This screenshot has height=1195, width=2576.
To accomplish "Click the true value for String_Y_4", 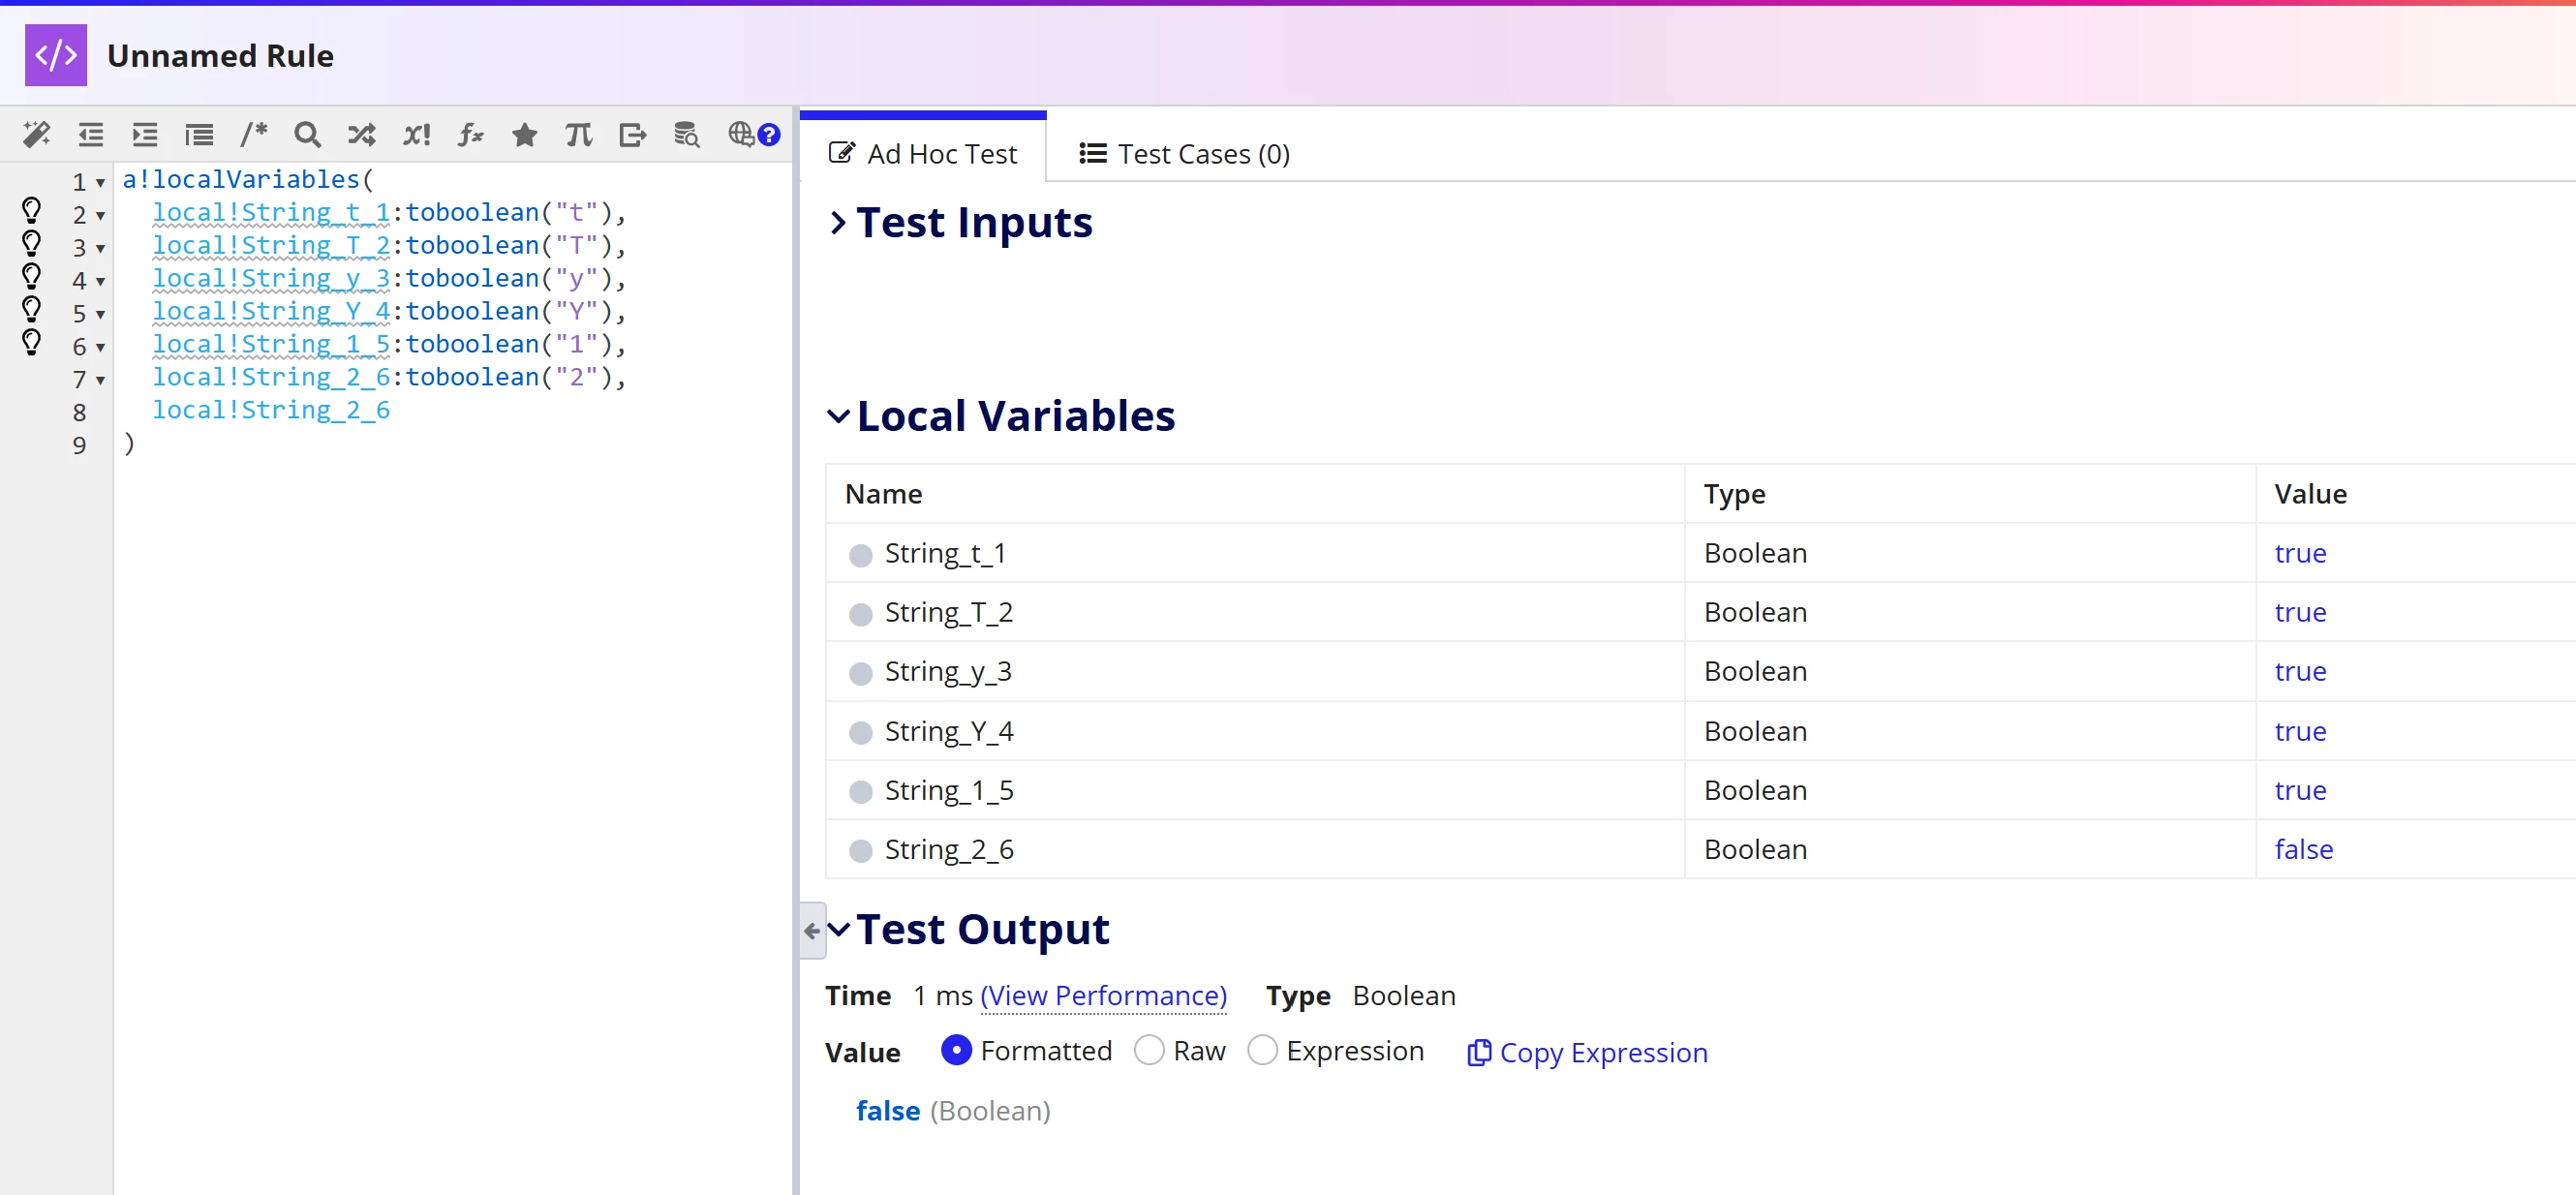I will coord(2300,731).
